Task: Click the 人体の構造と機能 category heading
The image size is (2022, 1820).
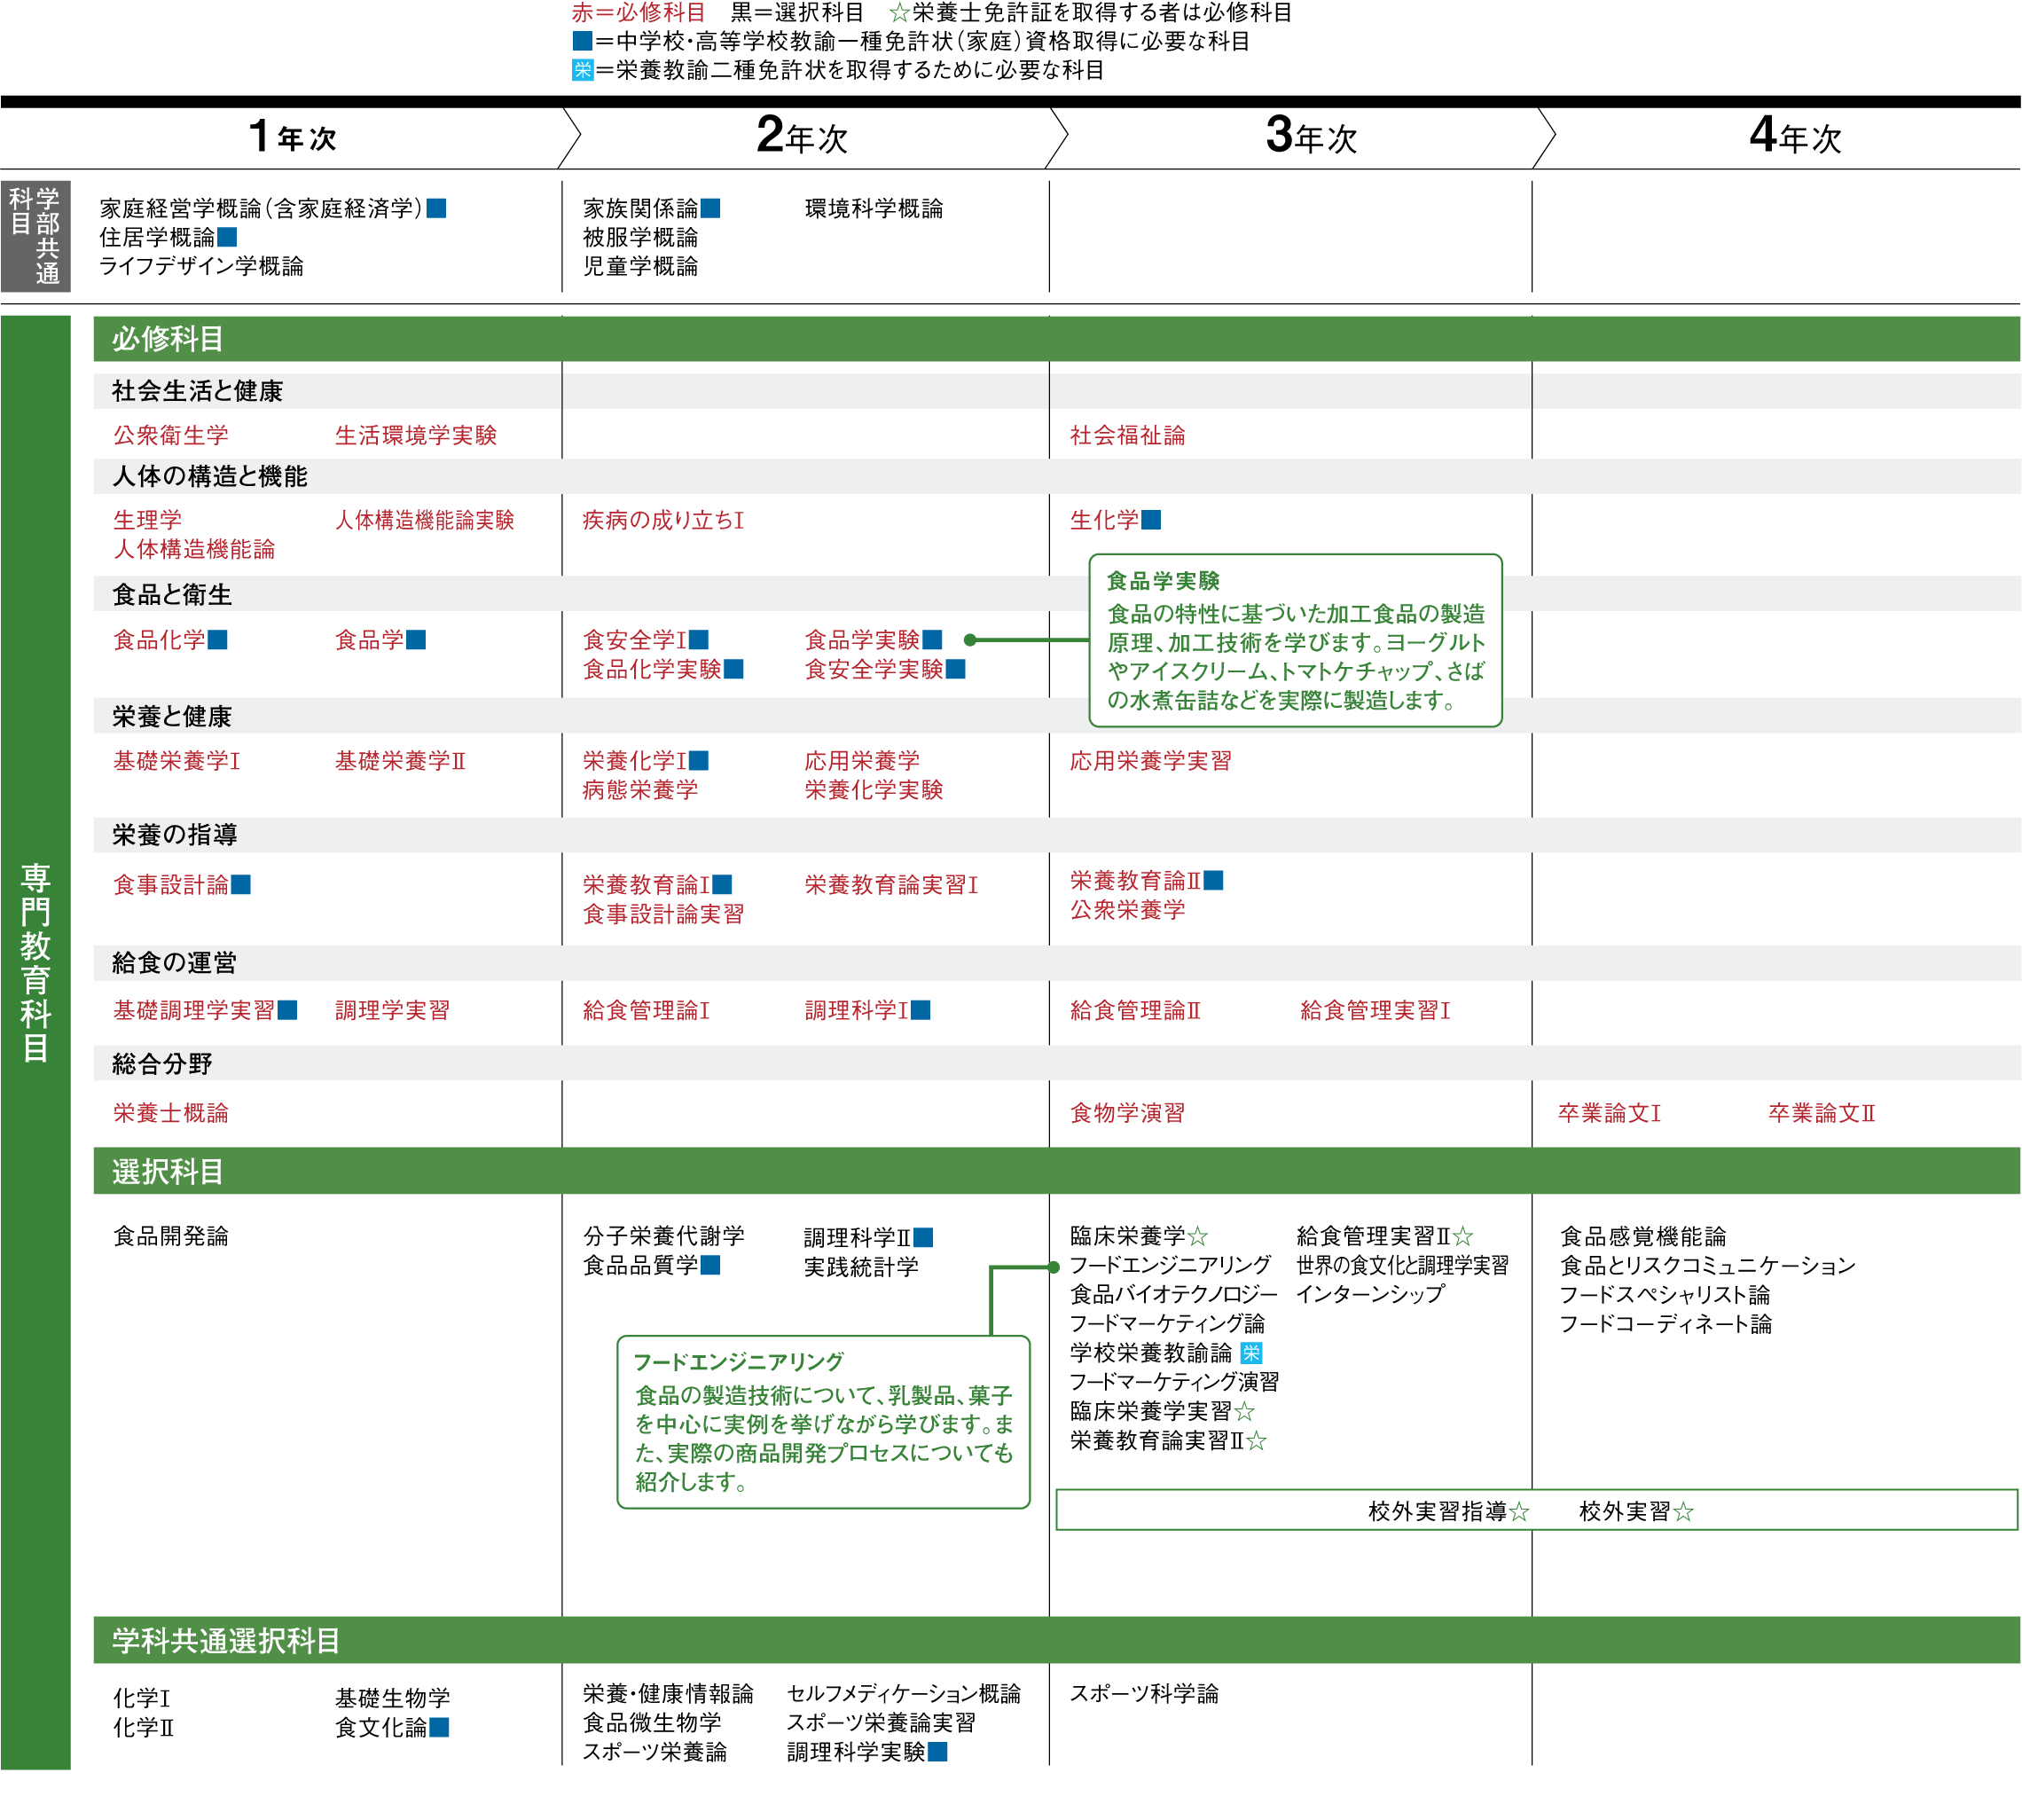Action: coord(210,476)
